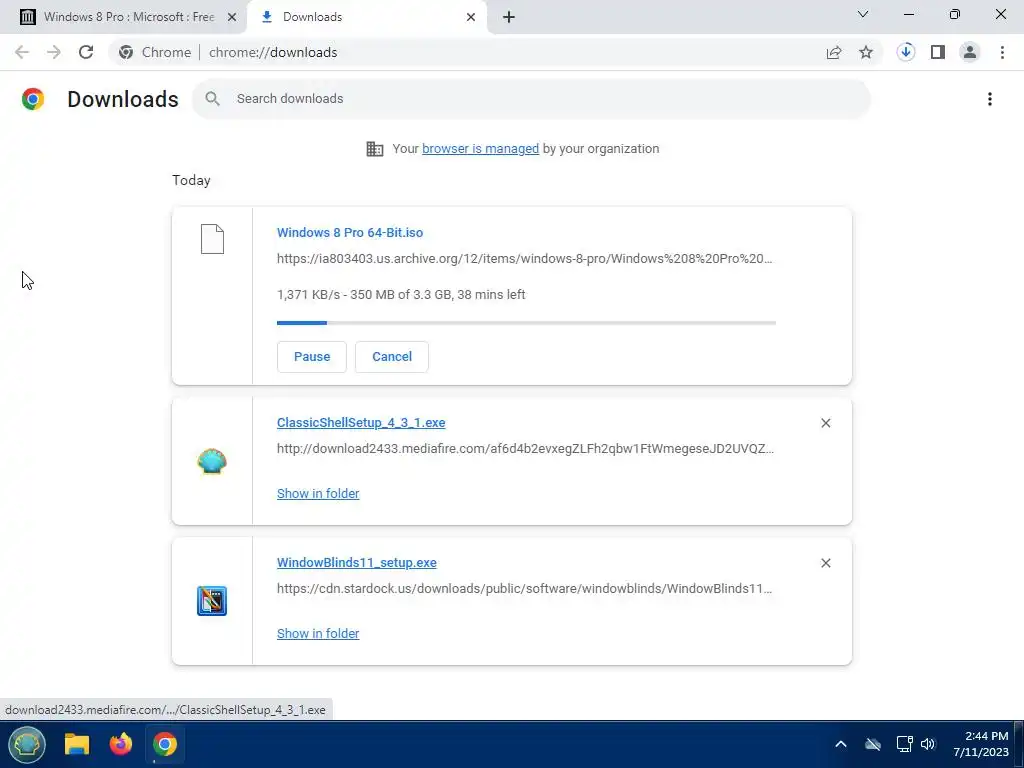Open the tab search chevron

point(863,14)
